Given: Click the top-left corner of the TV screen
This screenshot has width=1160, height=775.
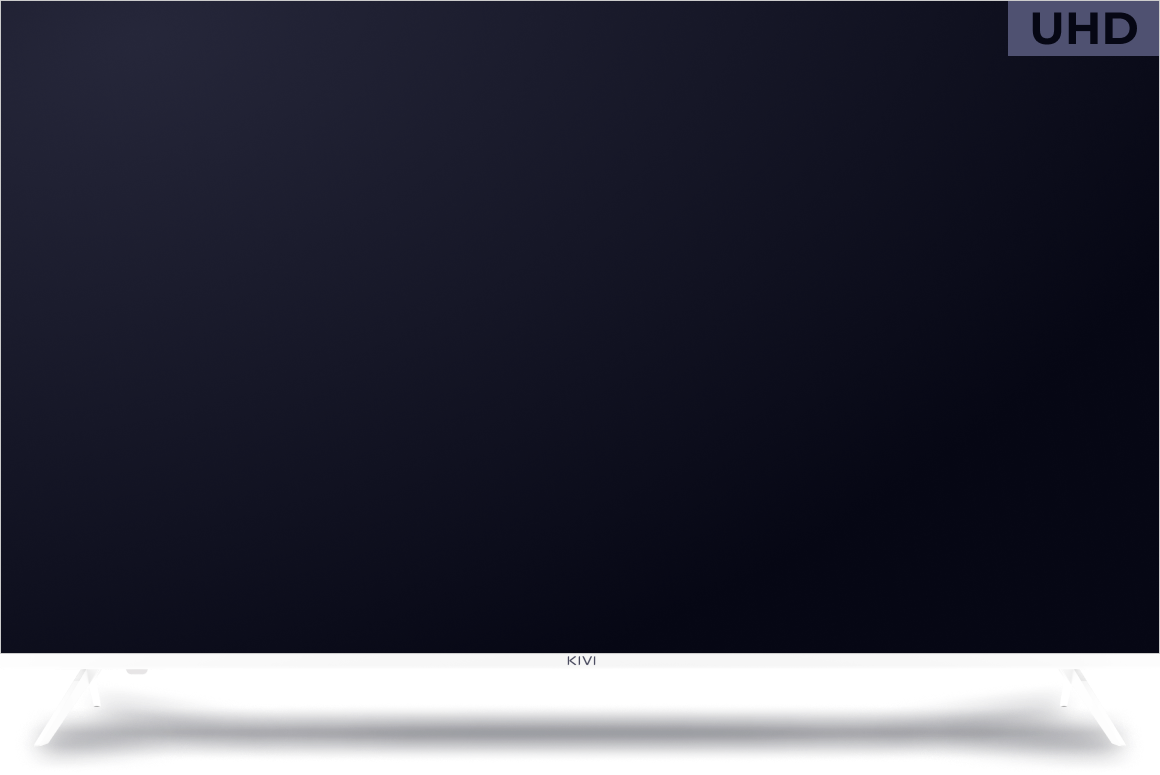Looking at the screenshot, I should tap(4, 4).
